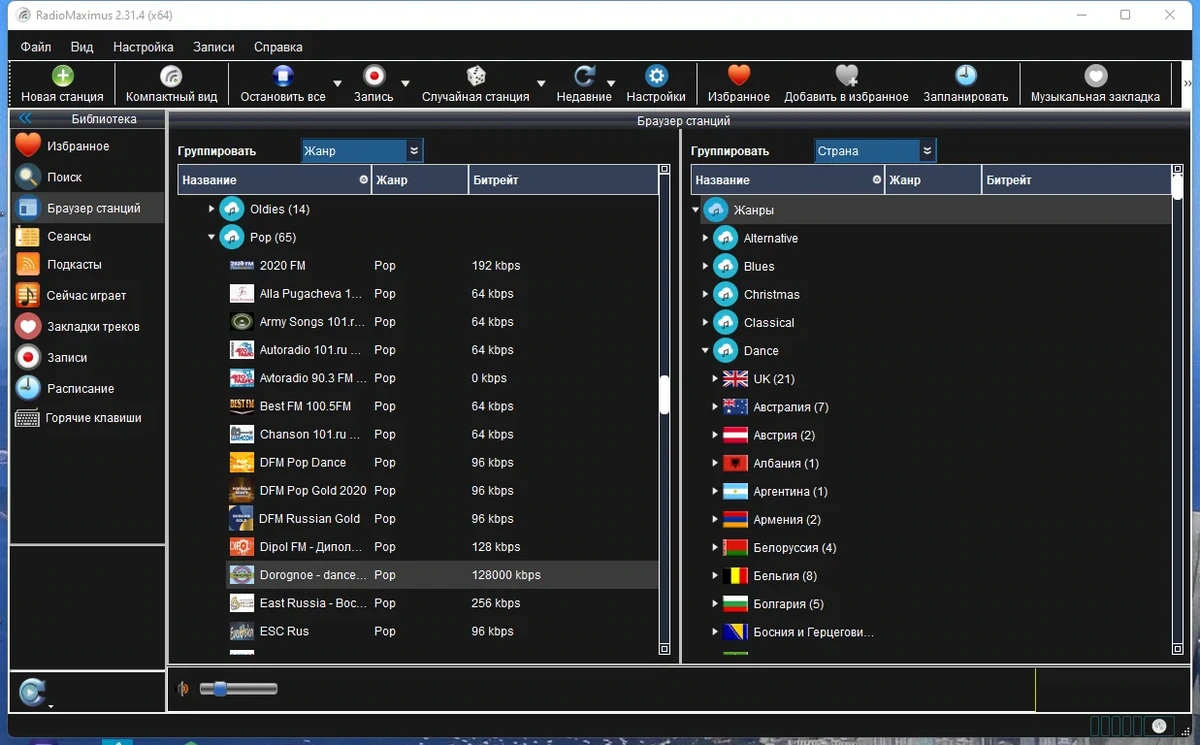Open the Запись dropdown arrow
1200x745 pixels.
[405, 84]
